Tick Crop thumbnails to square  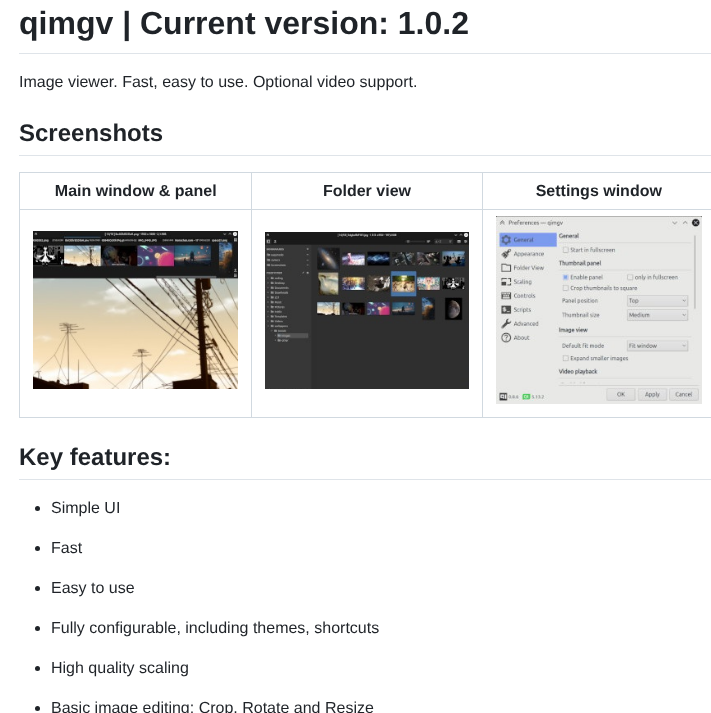(x=566, y=288)
